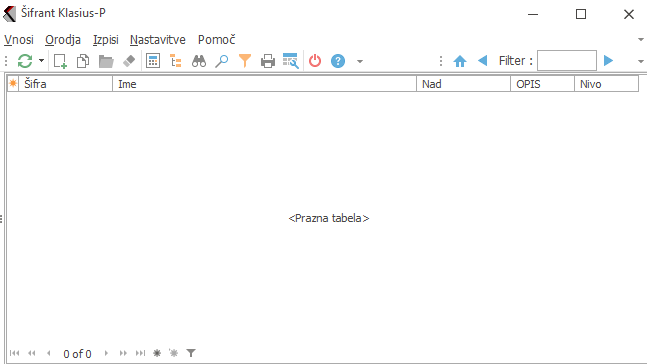647x364 pixels.
Task: Click the blue left arrow
Action: (482, 61)
